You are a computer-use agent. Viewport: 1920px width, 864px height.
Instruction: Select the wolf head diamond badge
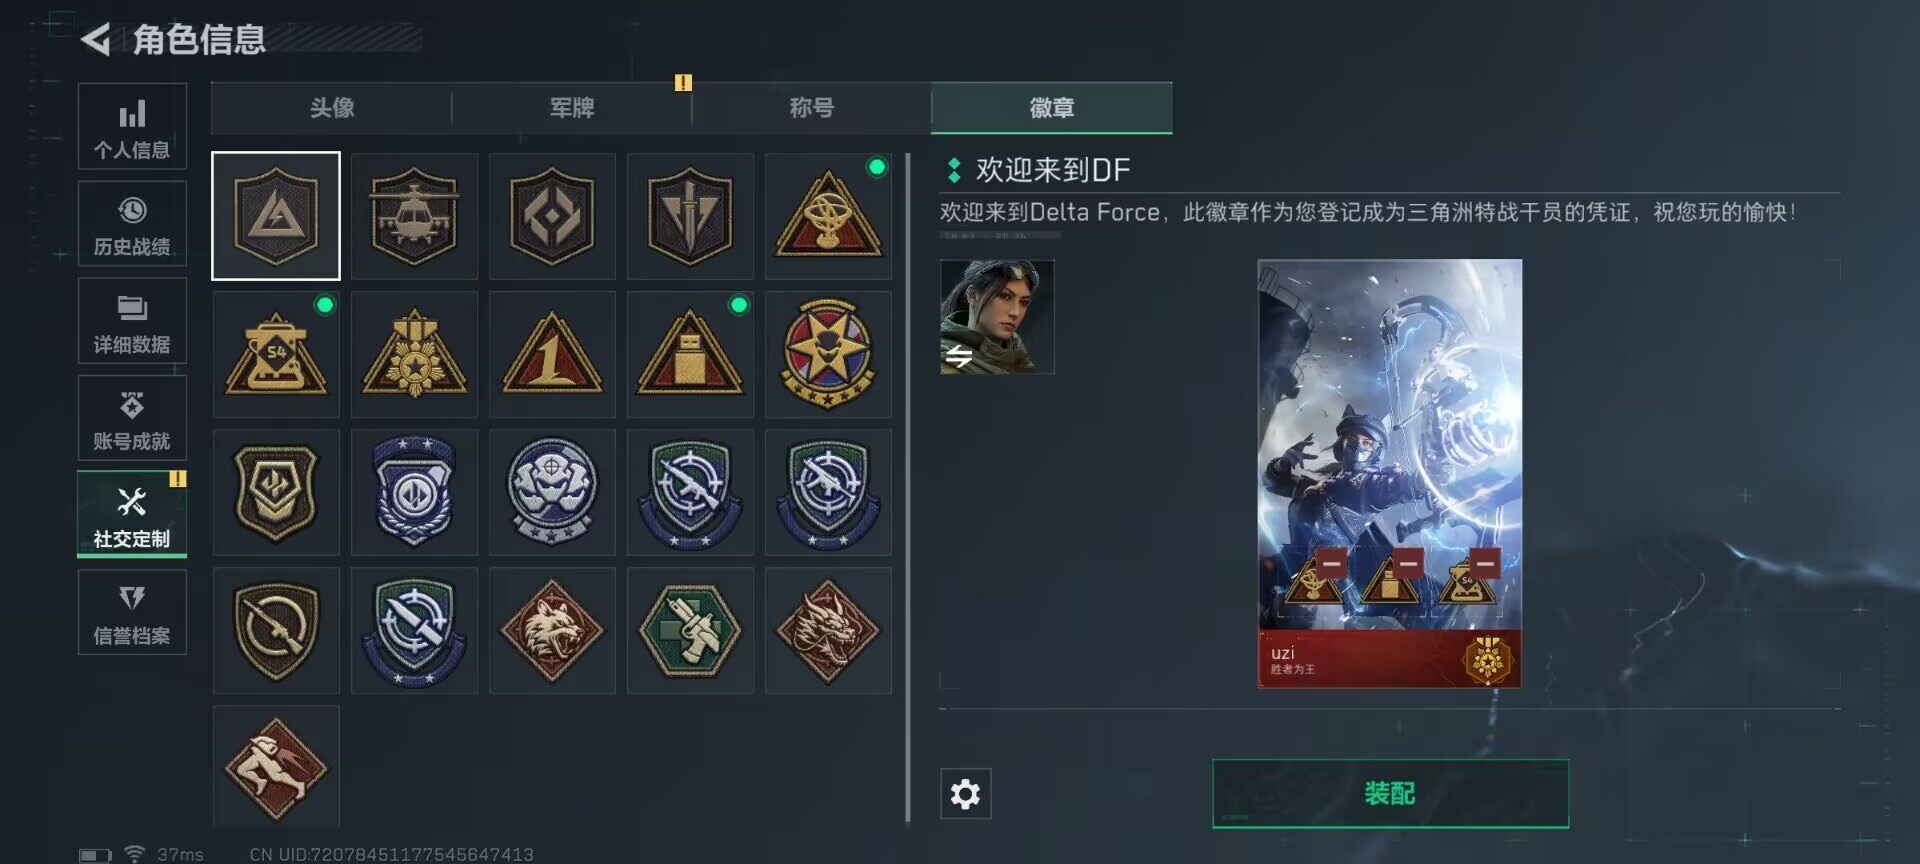[x=552, y=630]
